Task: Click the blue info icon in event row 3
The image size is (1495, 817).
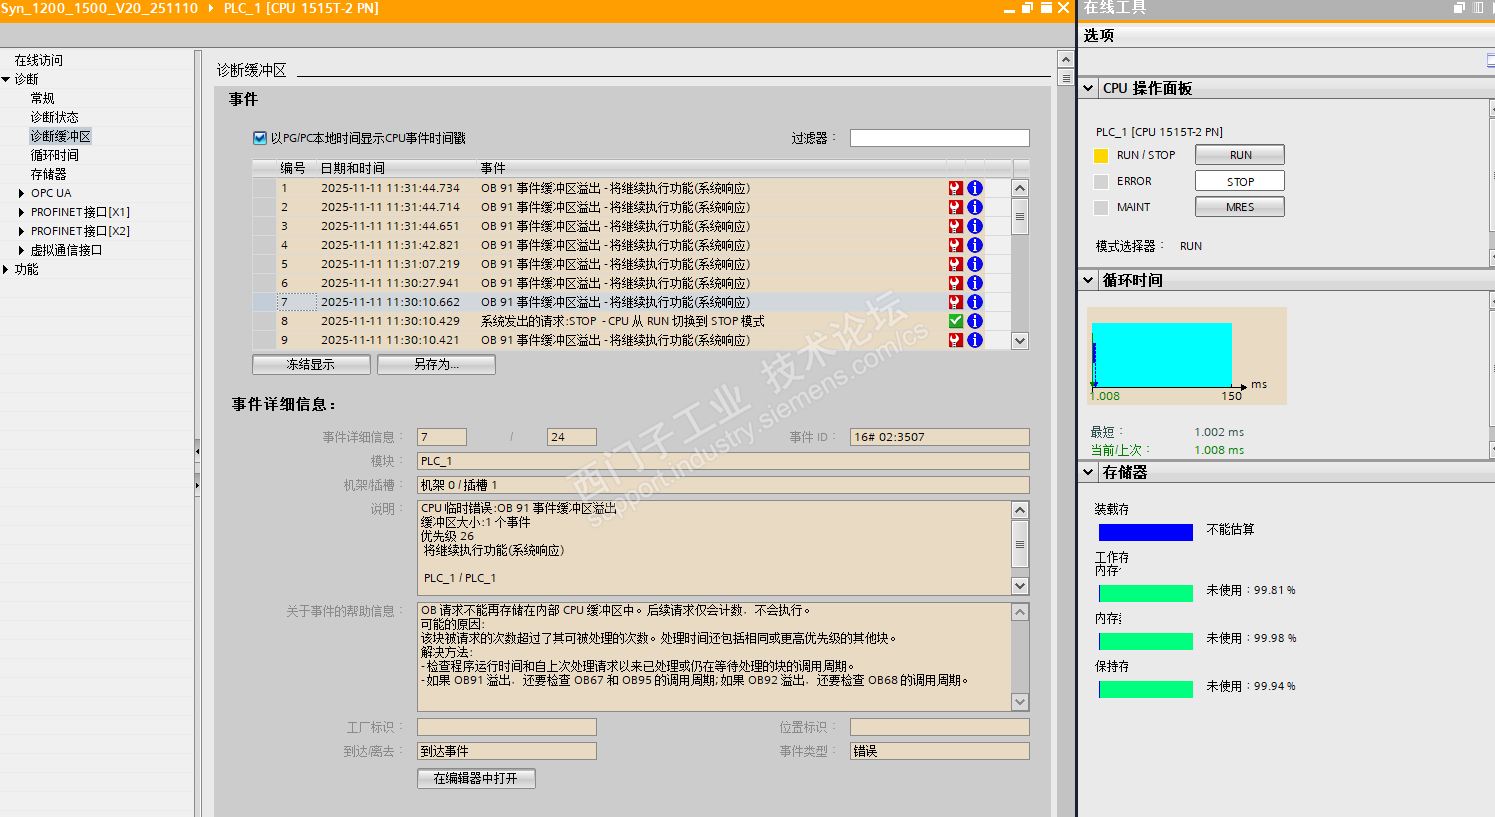Action: 975,226
